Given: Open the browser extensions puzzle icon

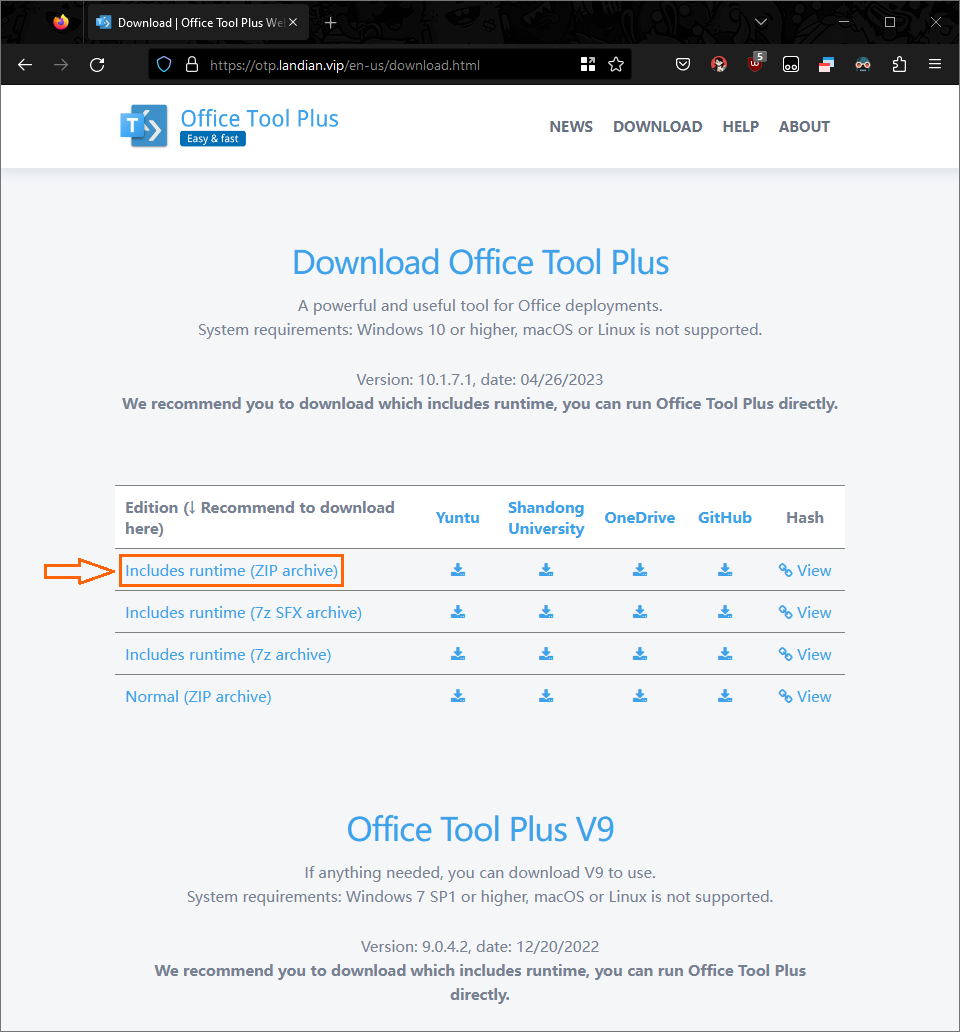Looking at the screenshot, I should pos(899,64).
